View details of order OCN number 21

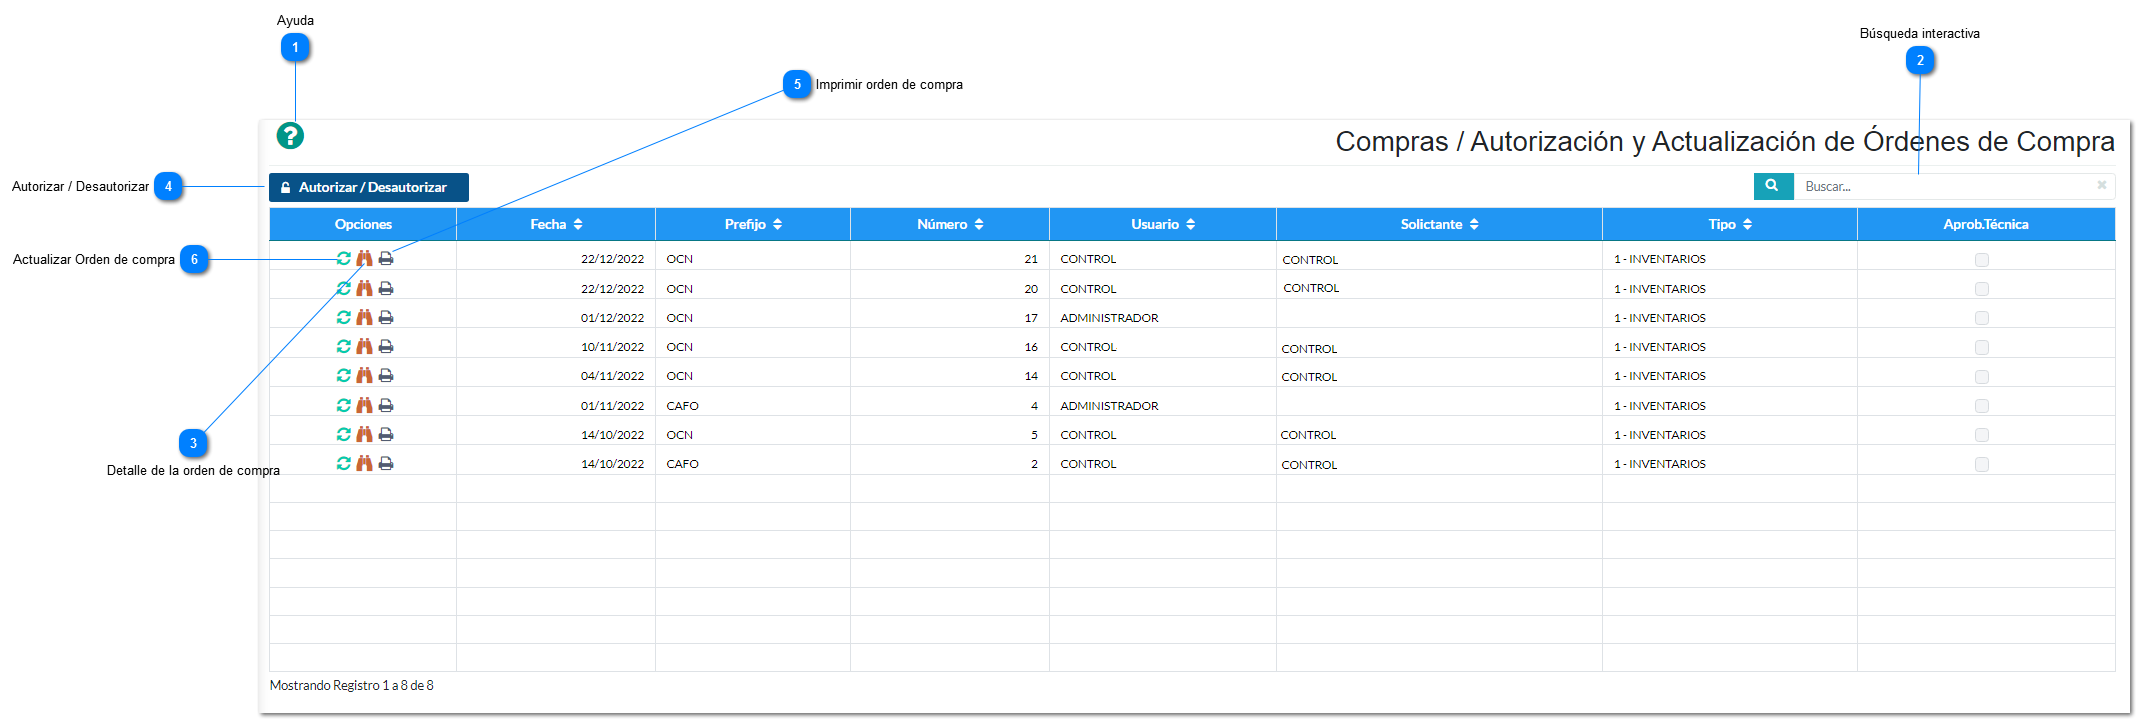pos(364,258)
